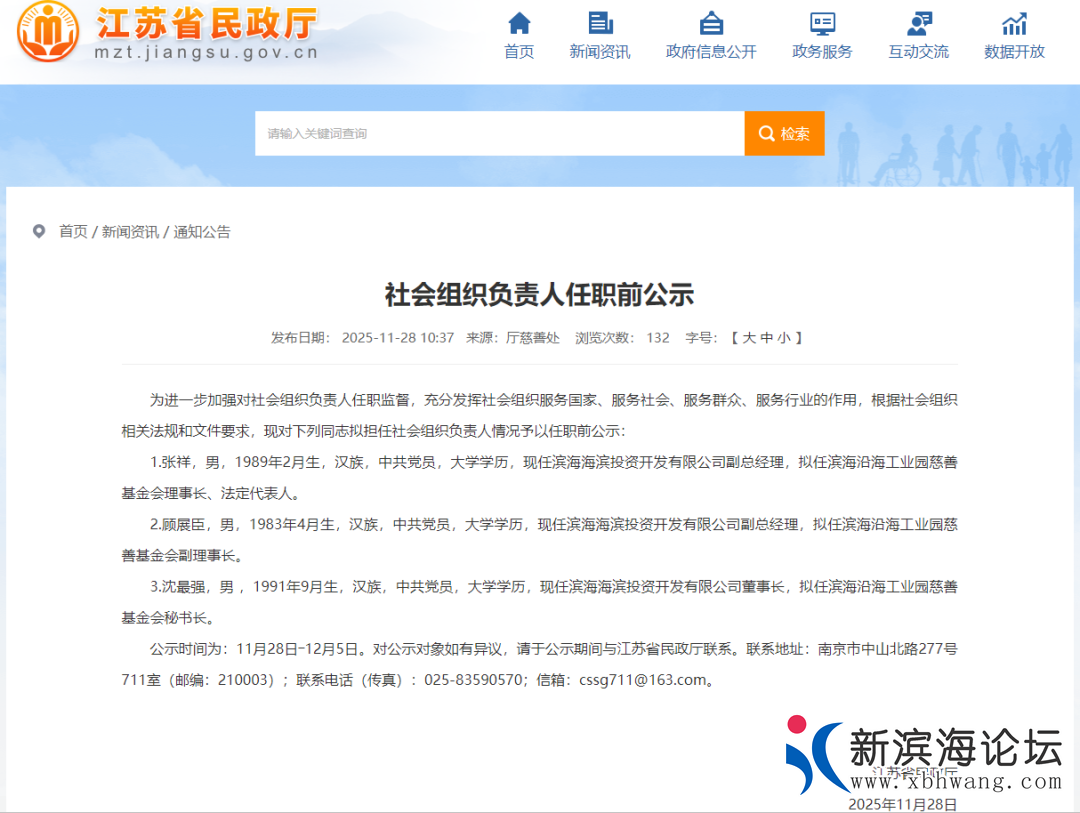The height and width of the screenshot is (813, 1080).
Task: Open 新闻资讯 in the breadcrumb path
Action: (130, 232)
